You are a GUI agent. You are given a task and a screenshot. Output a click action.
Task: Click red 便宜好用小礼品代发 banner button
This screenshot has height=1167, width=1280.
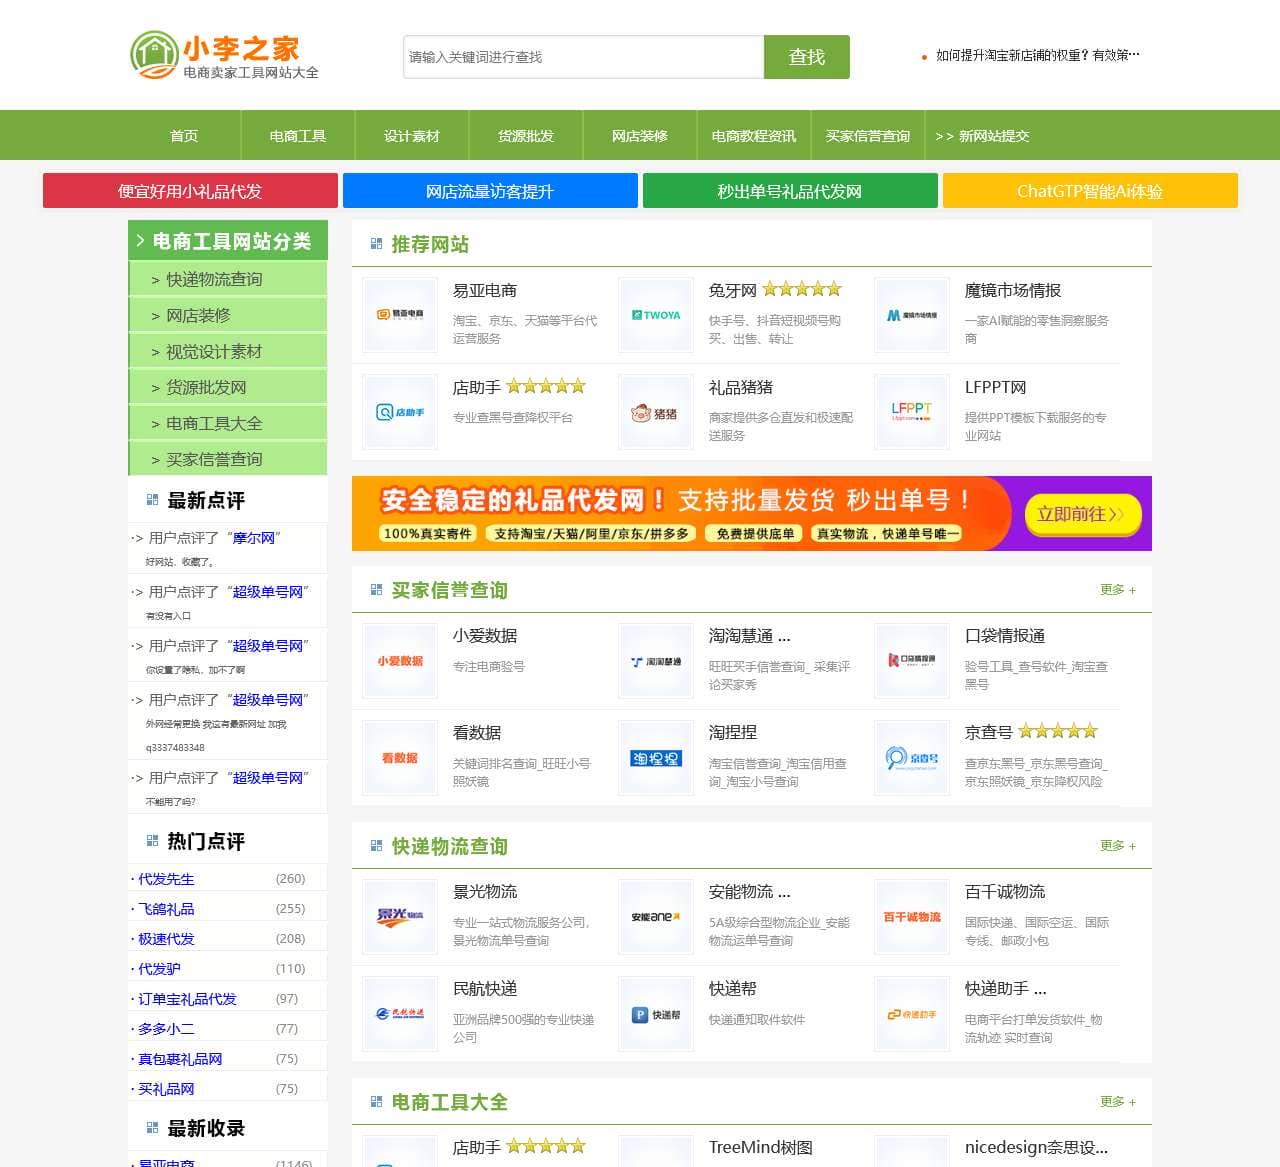point(190,191)
